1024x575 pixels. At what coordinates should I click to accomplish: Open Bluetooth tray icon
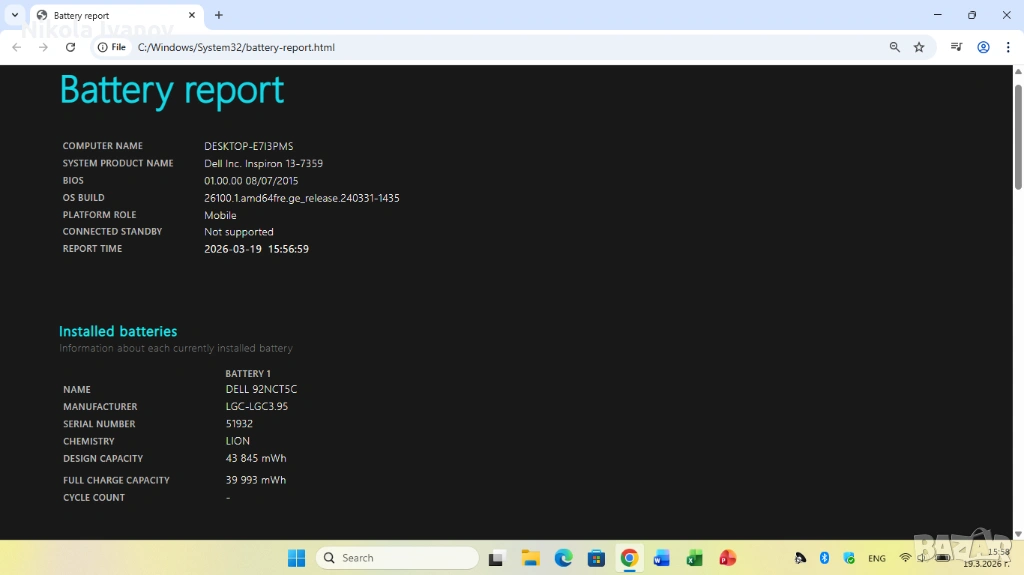[x=825, y=558]
